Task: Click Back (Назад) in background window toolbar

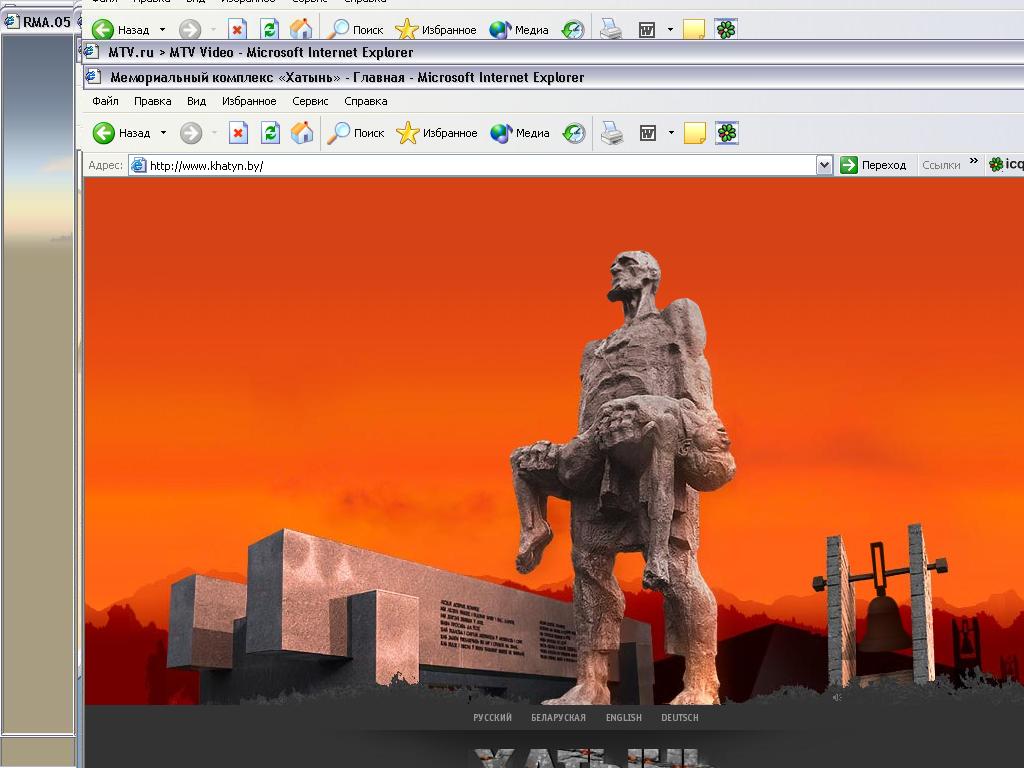Action: click(121, 29)
